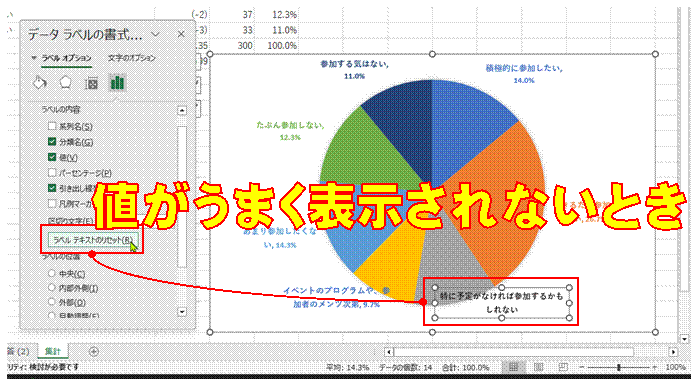Switch to 文字のオプション tab
This screenshot has width=698, height=379.
[x=132, y=58]
